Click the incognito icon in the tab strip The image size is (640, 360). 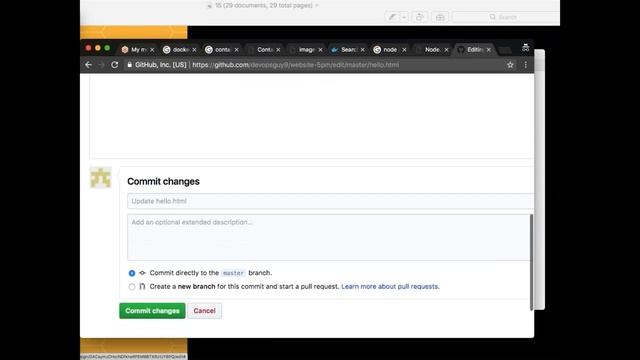[x=526, y=48]
